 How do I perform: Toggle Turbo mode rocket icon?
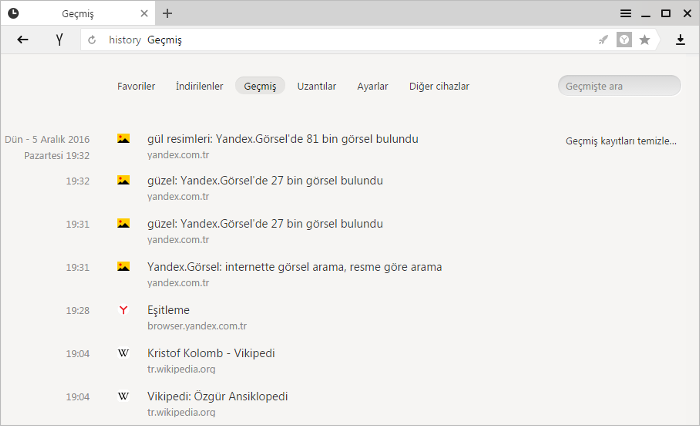point(603,40)
